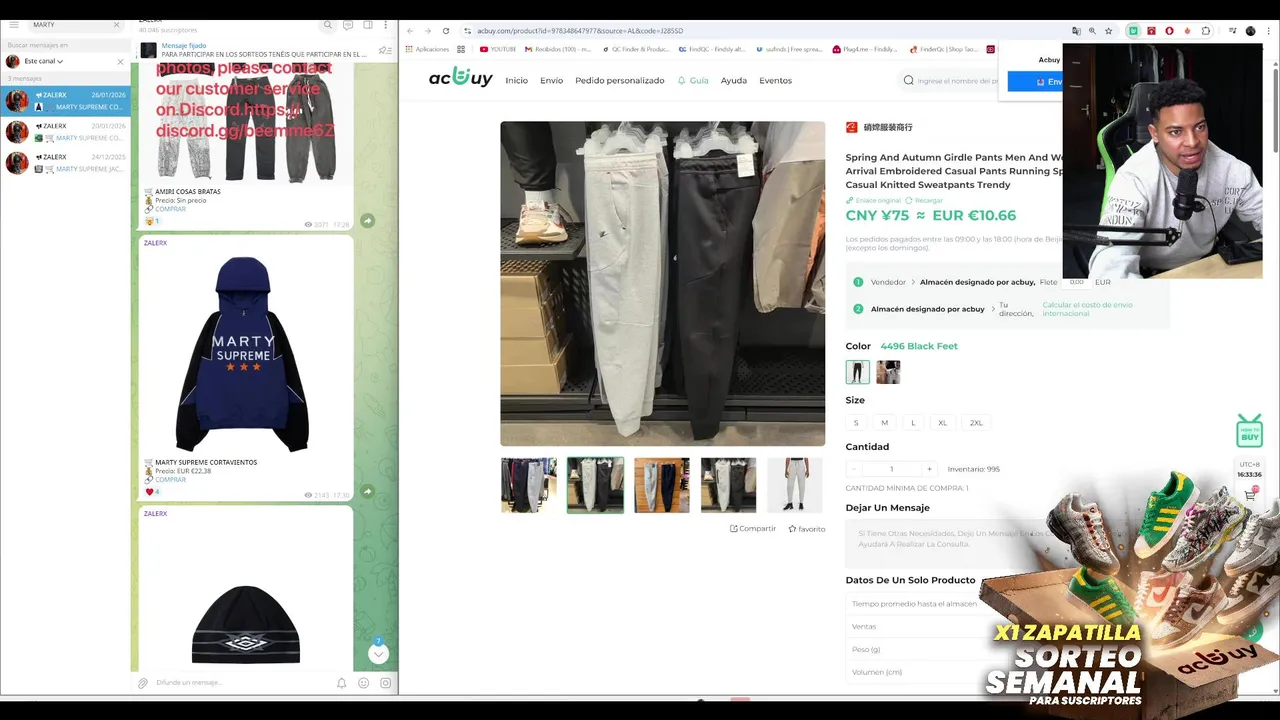This screenshot has height=720, width=1280.
Task: Open search in the ZALERX channel header
Action: [327, 25]
